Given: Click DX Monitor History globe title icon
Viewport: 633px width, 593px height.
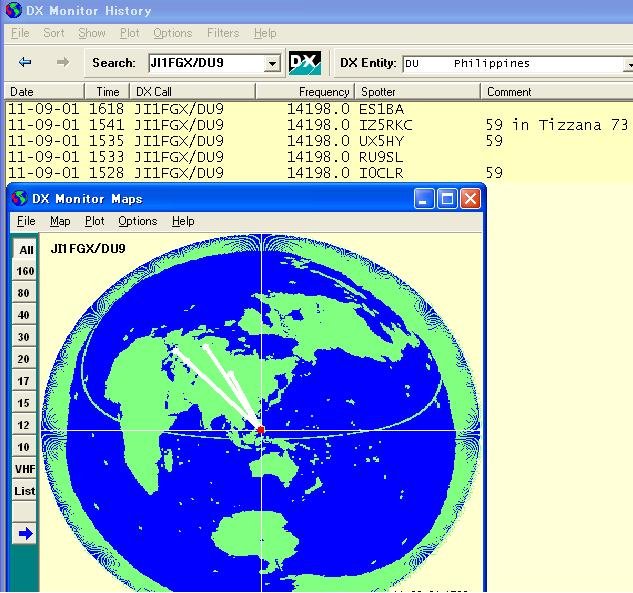Looking at the screenshot, I should pos(13,10).
